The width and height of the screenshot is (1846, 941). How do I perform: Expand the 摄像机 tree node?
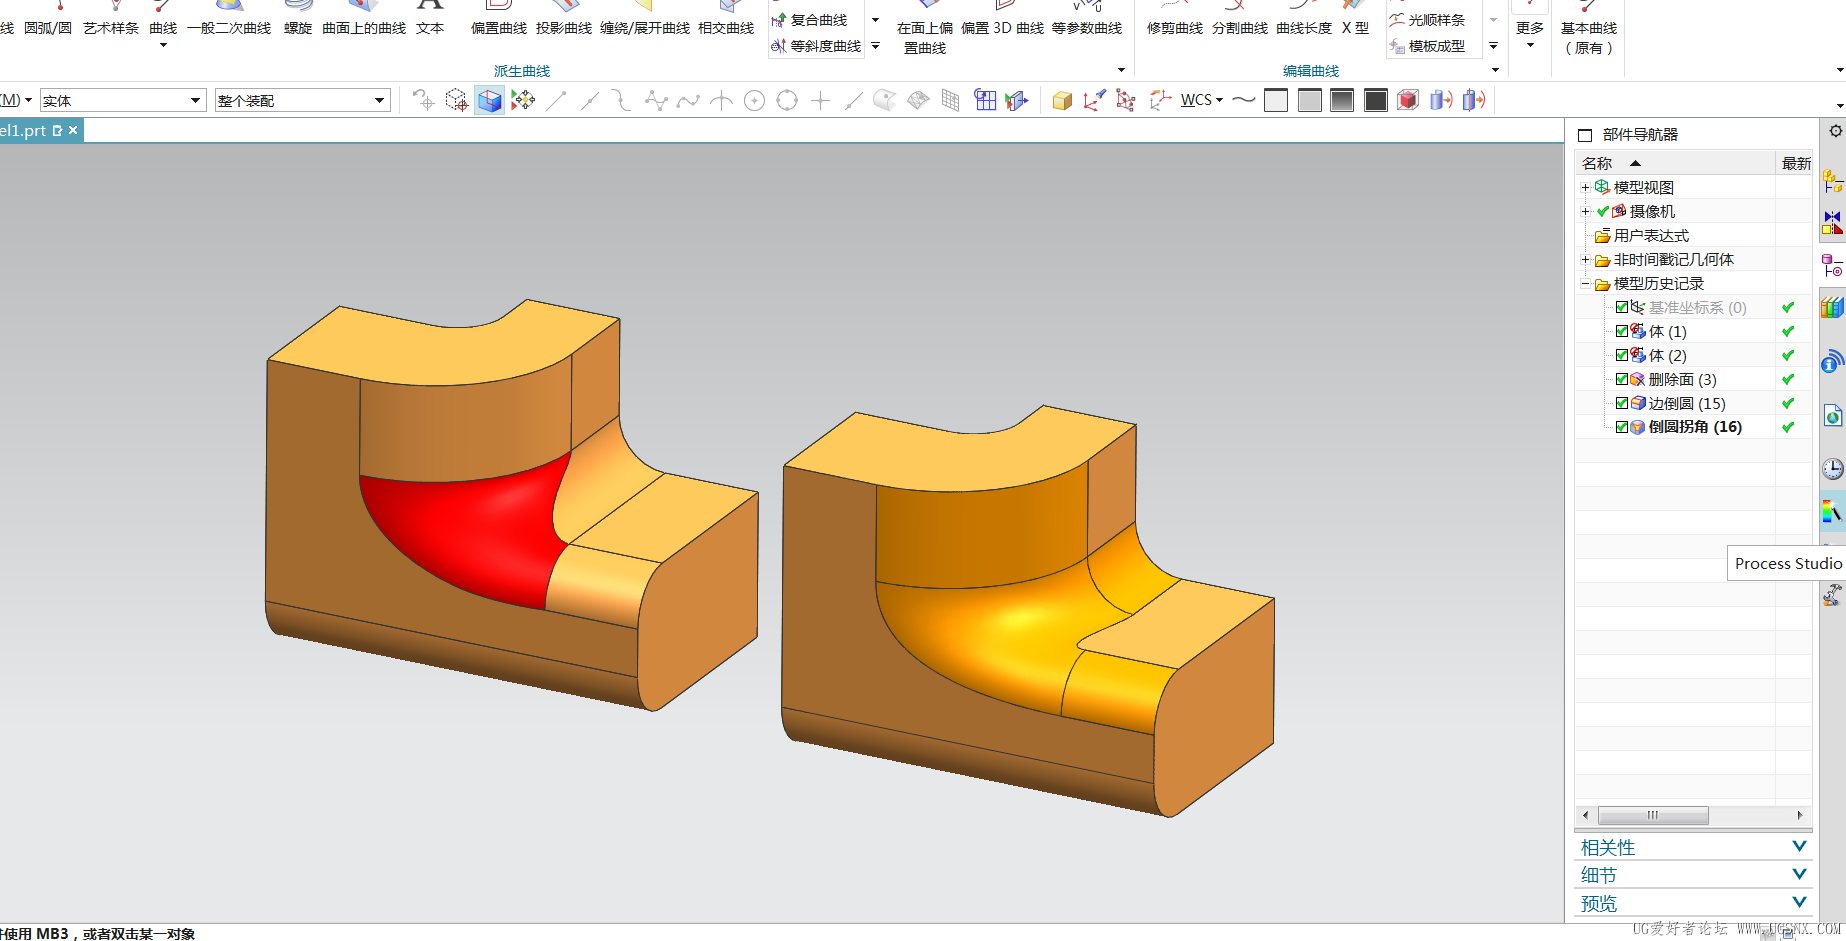(x=1585, y=211)
